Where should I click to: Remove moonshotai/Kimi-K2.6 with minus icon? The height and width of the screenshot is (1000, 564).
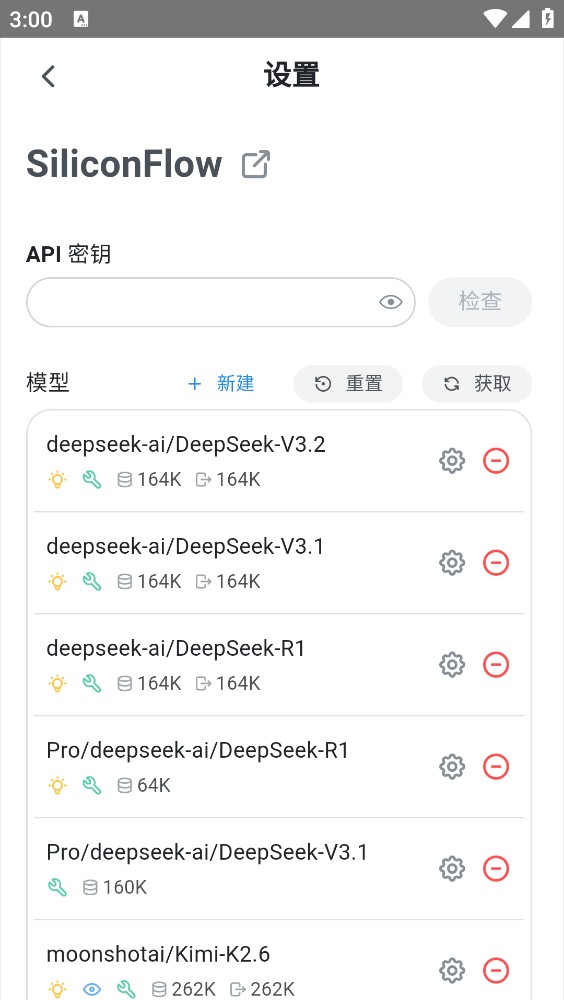pos(496,971)
